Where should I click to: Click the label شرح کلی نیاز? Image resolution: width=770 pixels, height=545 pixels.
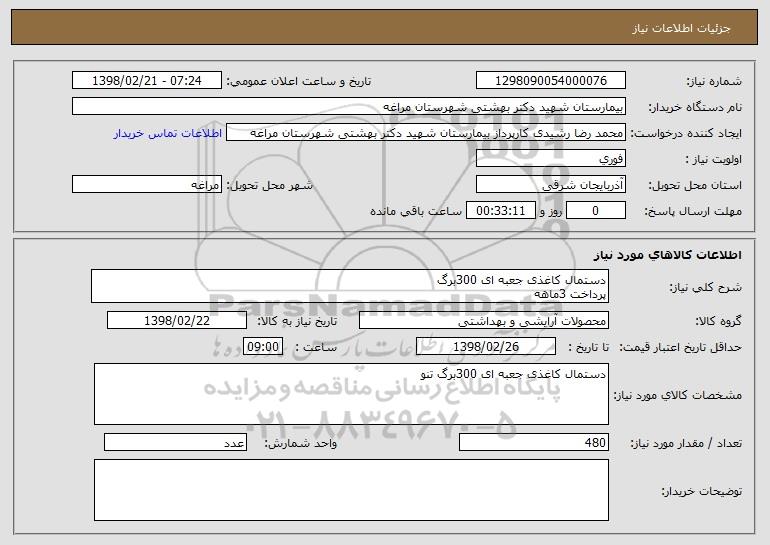click(x=706, y=287)
